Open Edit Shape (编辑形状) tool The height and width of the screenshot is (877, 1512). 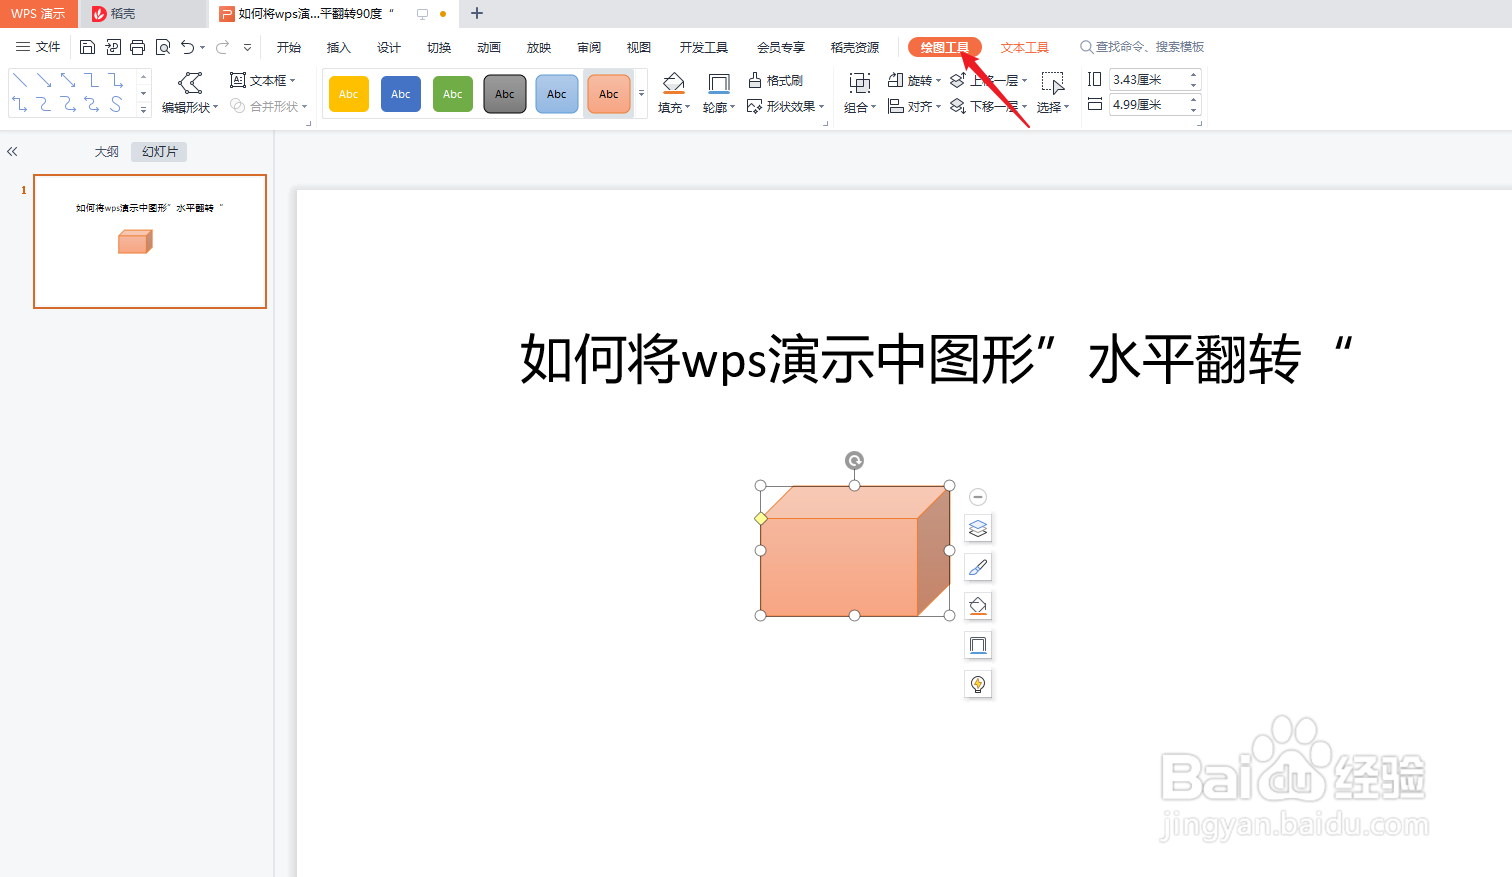[190, 93]
